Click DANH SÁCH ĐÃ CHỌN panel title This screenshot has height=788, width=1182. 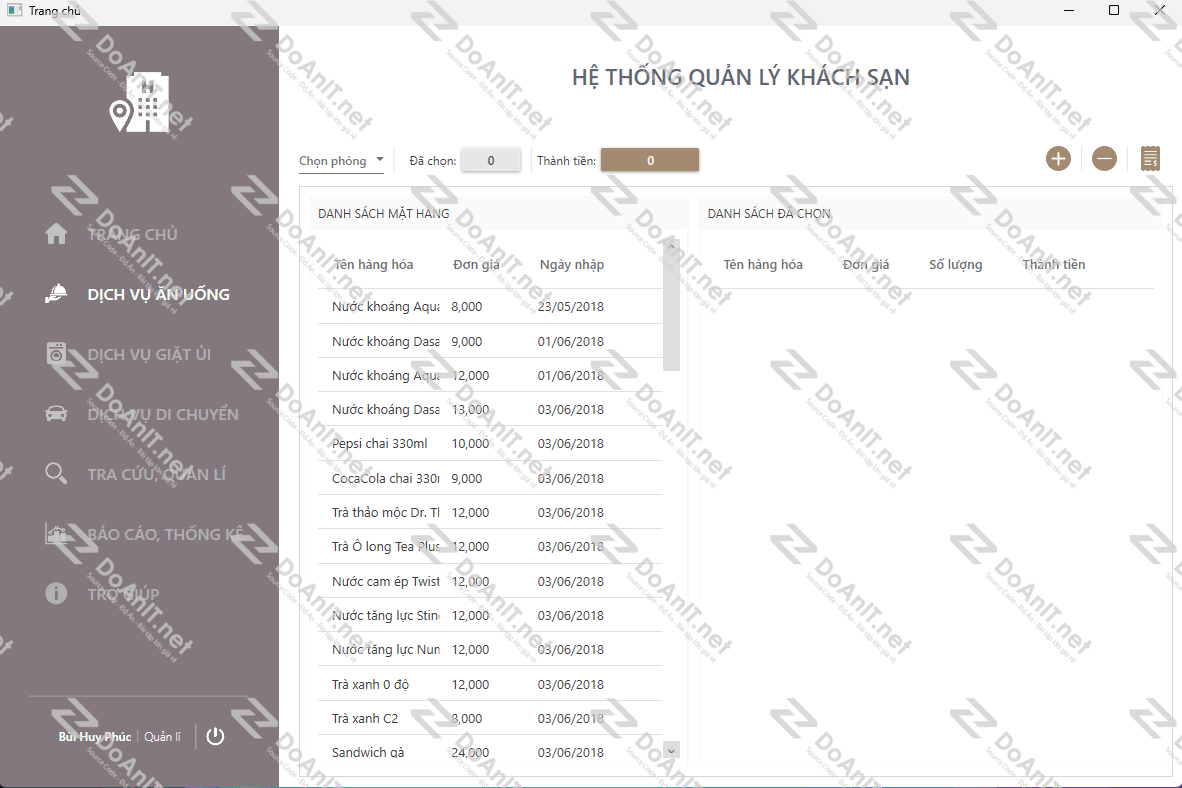pyautogui.click(x=769, y=213)
